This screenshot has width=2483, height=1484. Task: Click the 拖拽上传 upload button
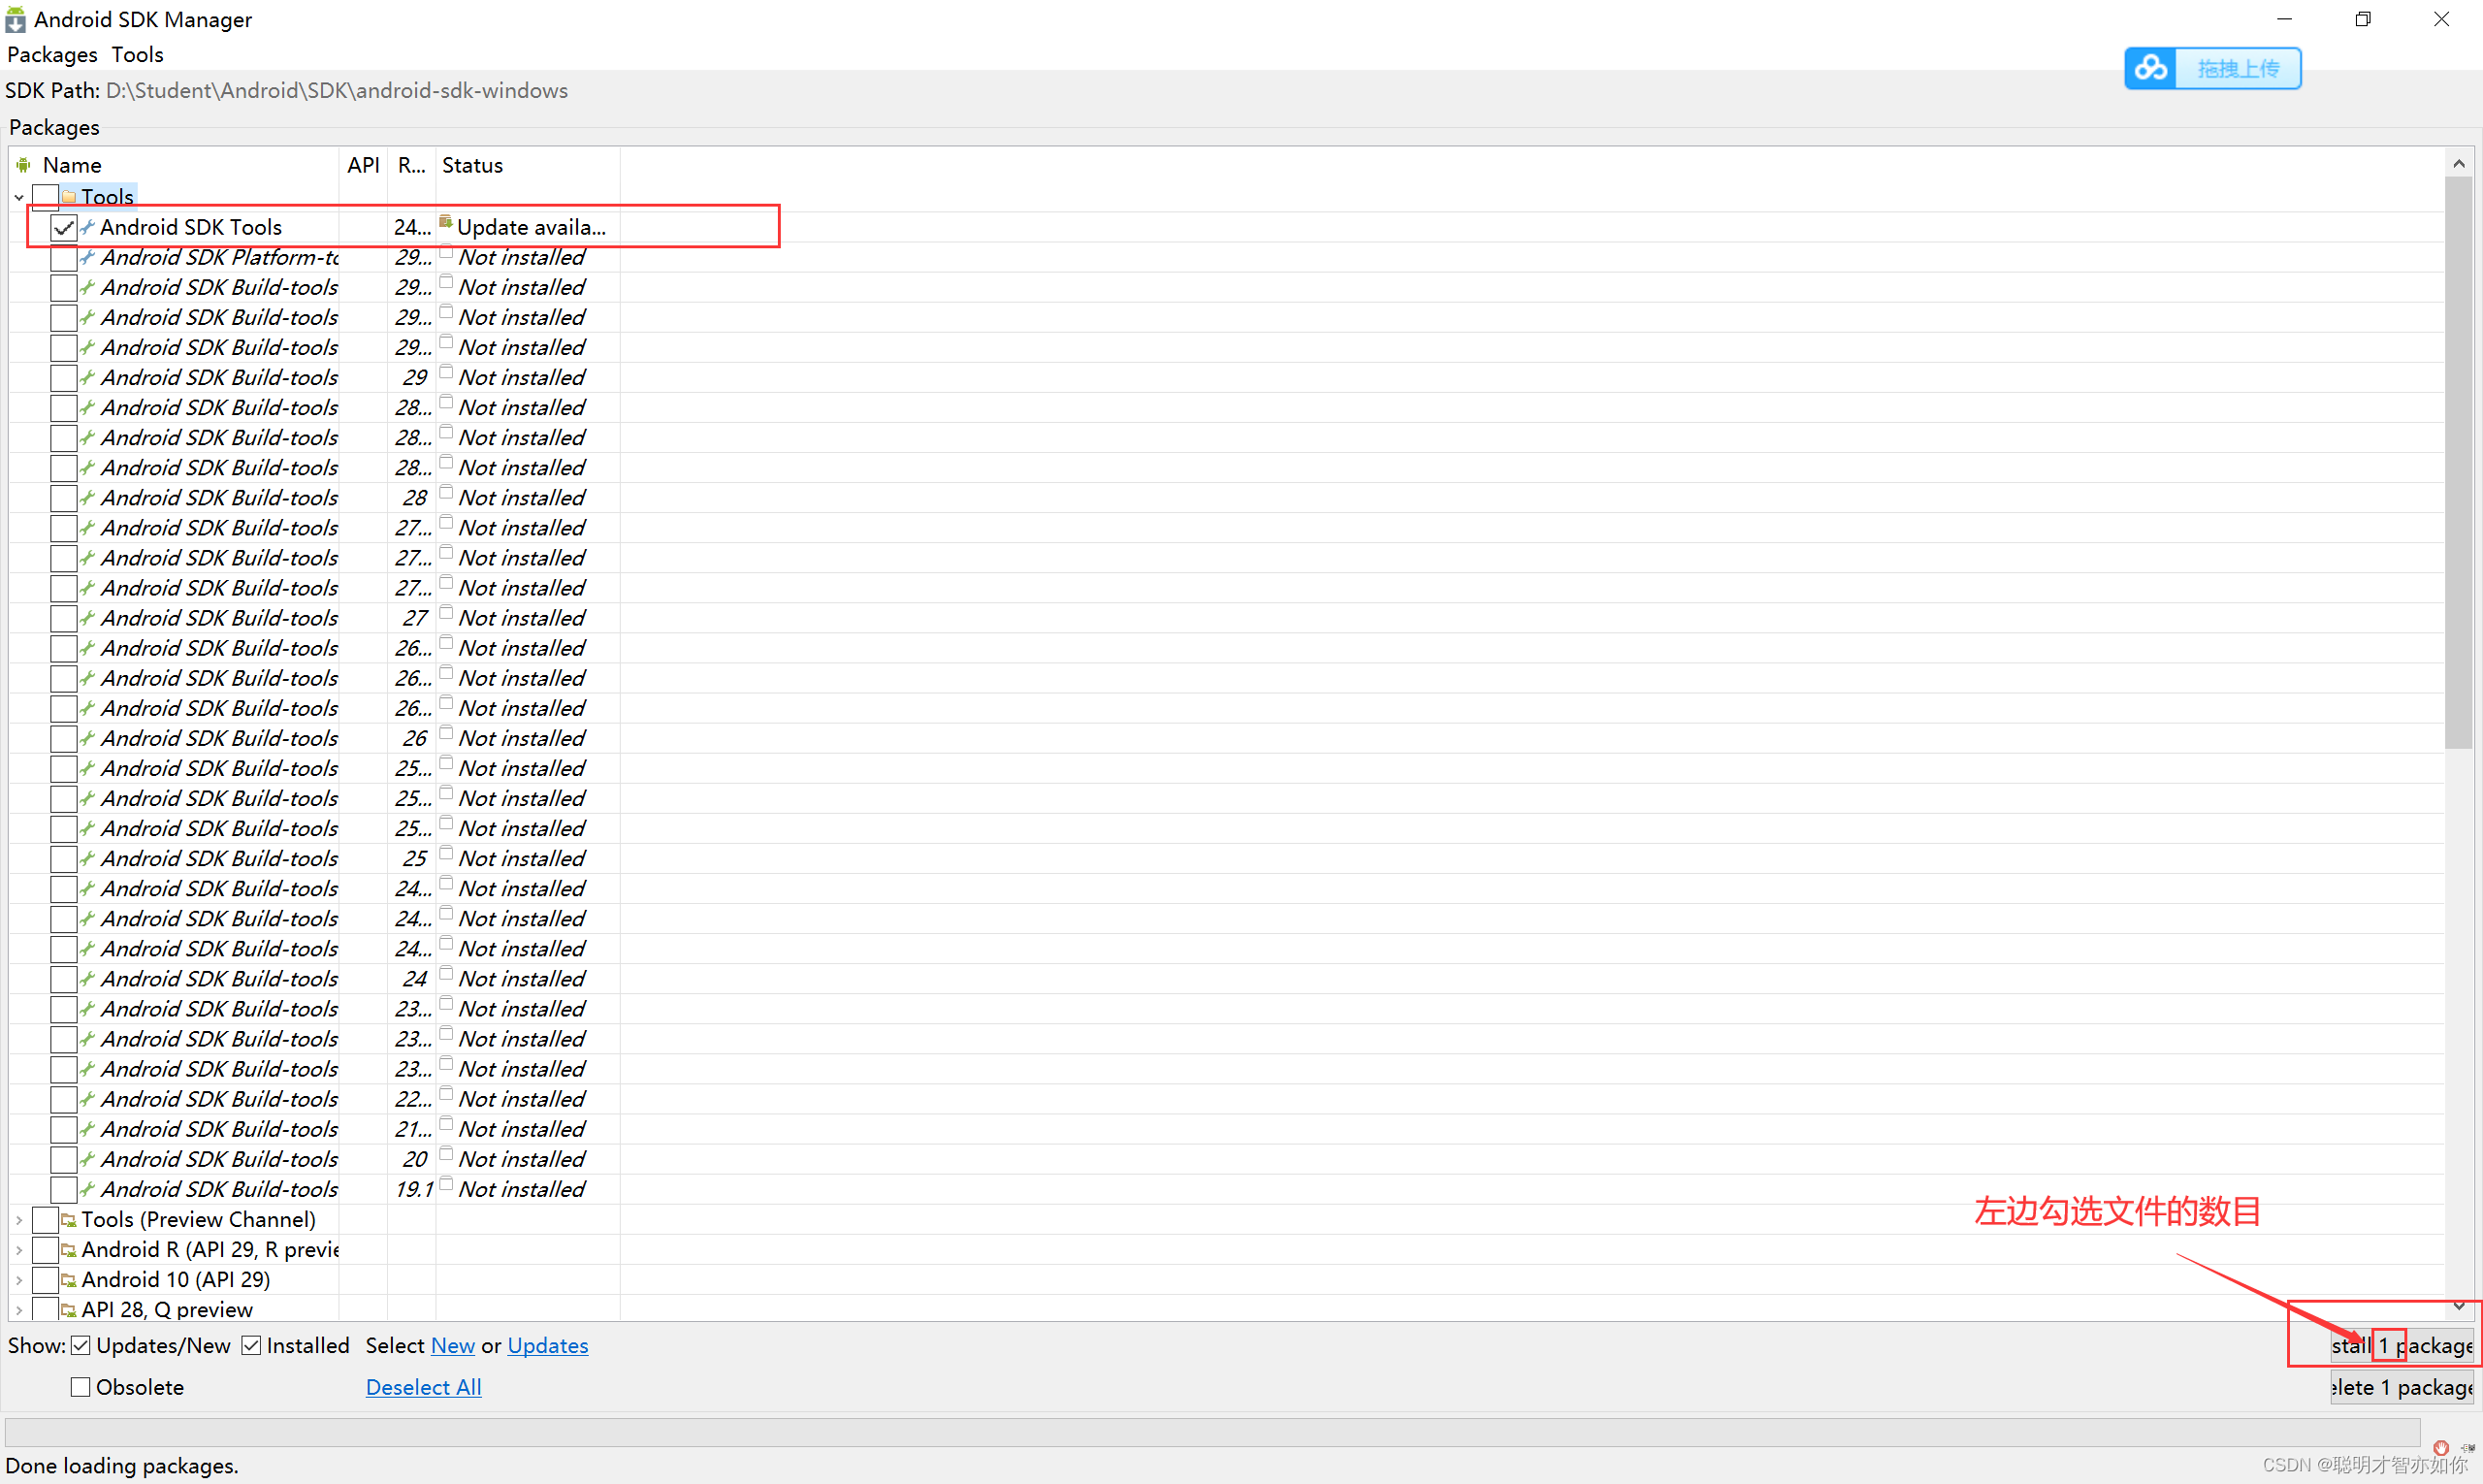coord(2213,68)
